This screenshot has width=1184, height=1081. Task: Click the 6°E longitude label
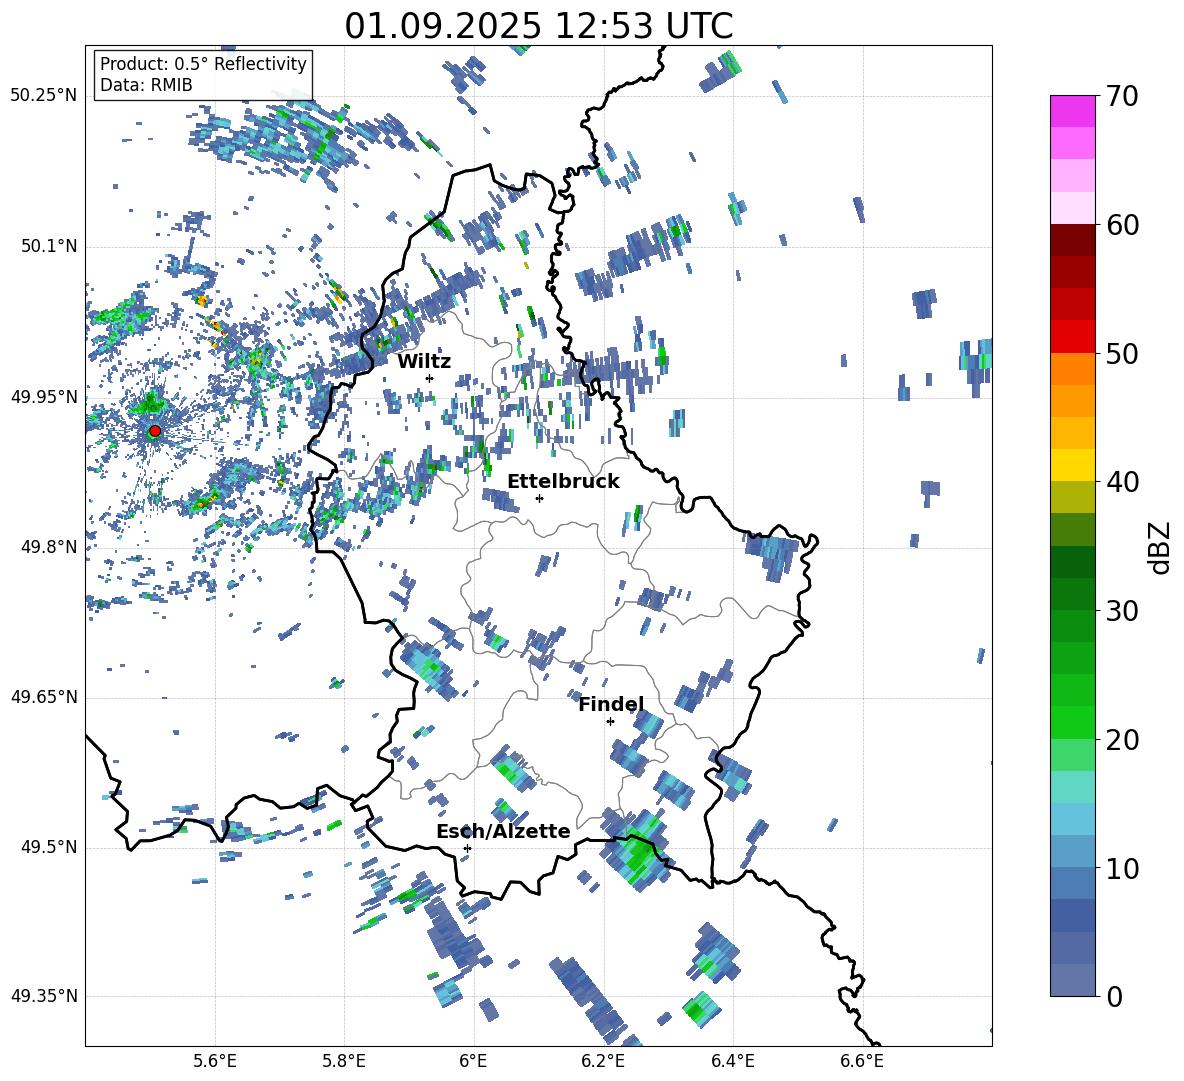pos(473,1061)
